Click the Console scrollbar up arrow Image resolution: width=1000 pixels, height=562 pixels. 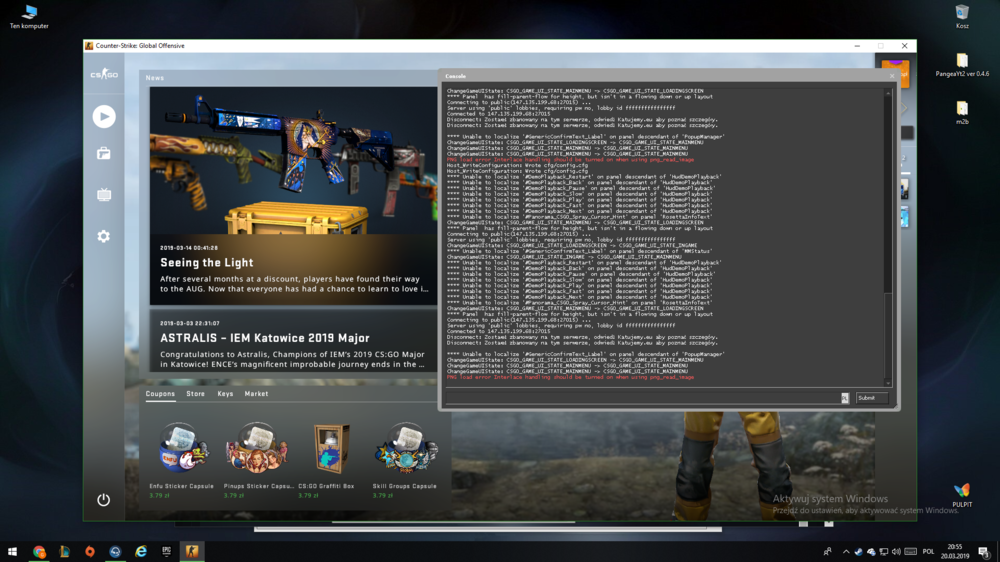[888, 93]
